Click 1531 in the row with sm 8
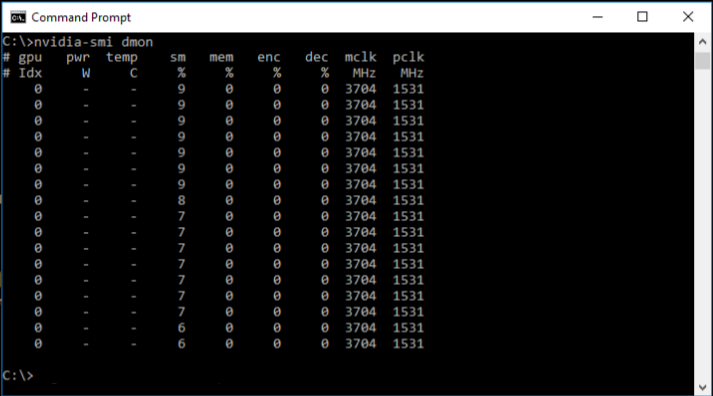 408,200
